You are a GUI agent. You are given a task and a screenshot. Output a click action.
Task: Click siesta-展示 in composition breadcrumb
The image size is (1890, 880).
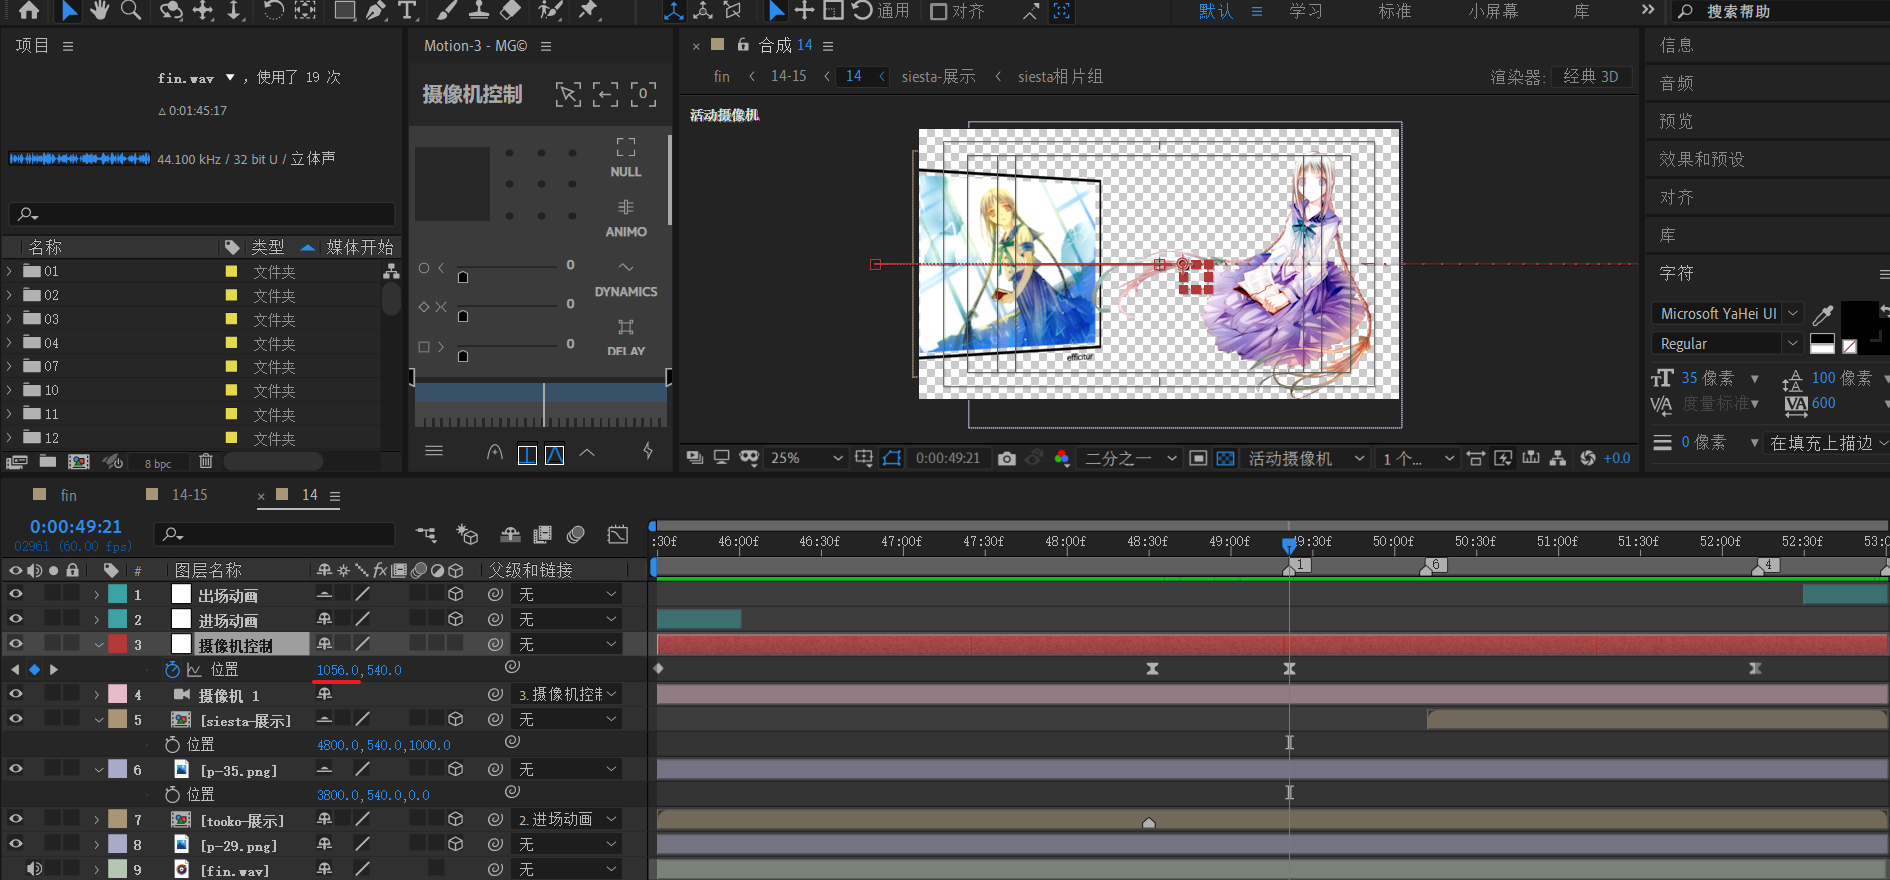pos(938,77)
